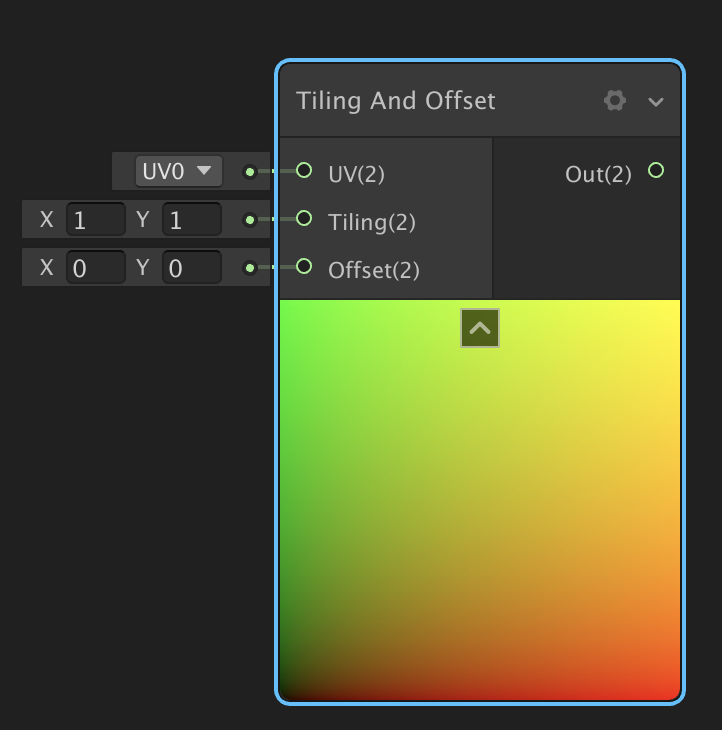The height and width of the screenshot is (730, 722).
Task: Click the Tiling Y input field
Action: coord(192,219)
